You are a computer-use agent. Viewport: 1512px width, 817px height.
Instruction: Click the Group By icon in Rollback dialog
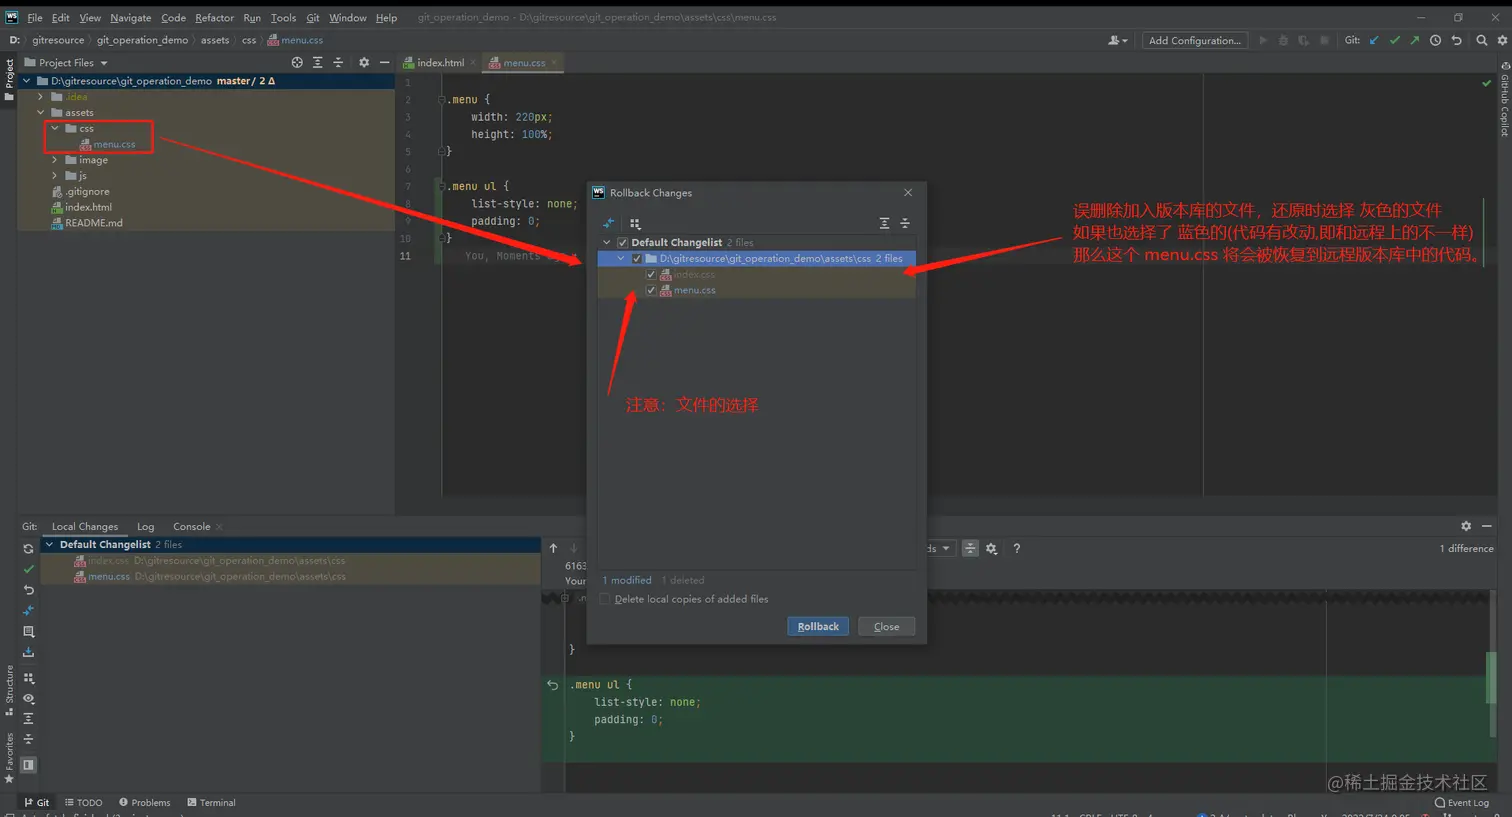(633, 223)
